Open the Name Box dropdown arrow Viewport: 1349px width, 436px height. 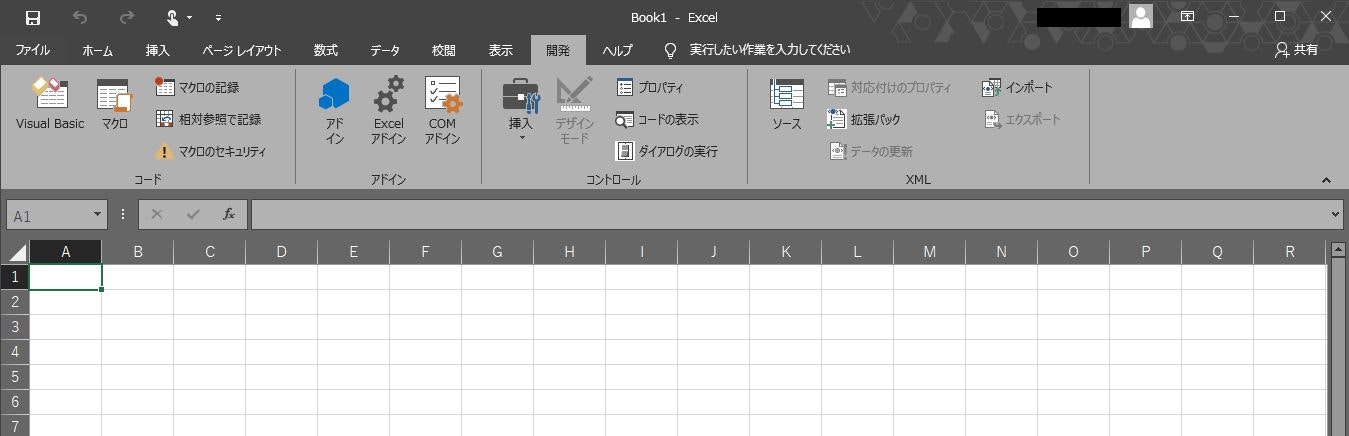[98, 214]
